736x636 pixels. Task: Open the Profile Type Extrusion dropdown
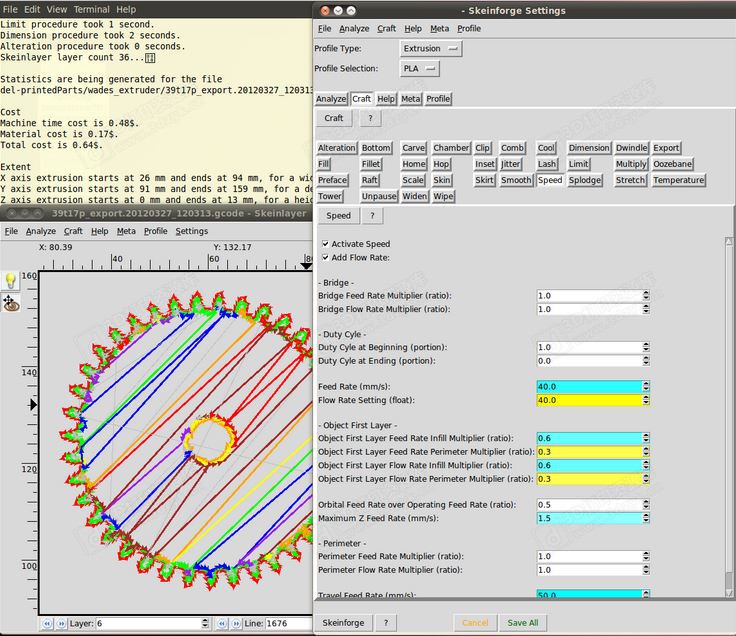[x=432, y=48]
